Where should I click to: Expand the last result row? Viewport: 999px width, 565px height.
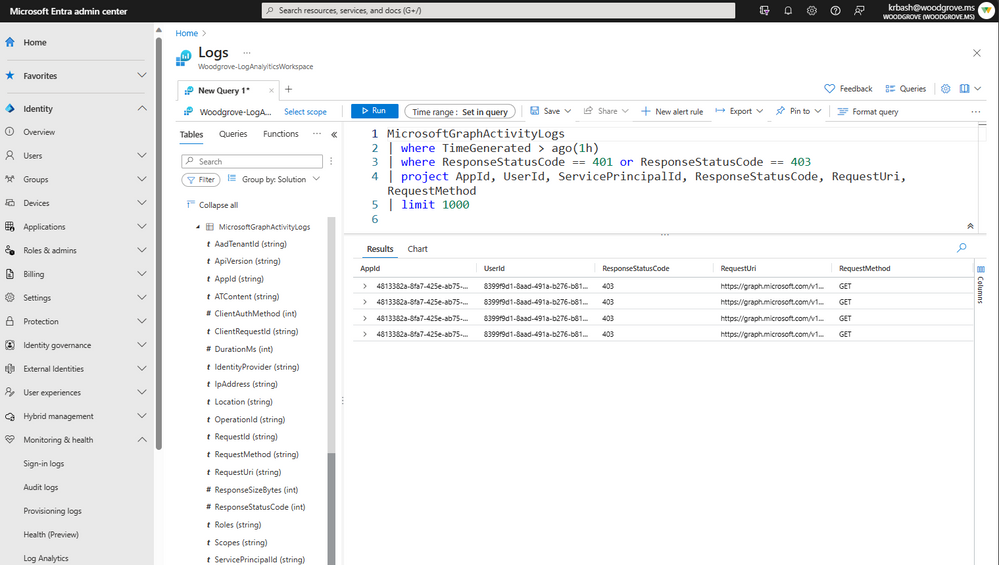coord(364,334)
